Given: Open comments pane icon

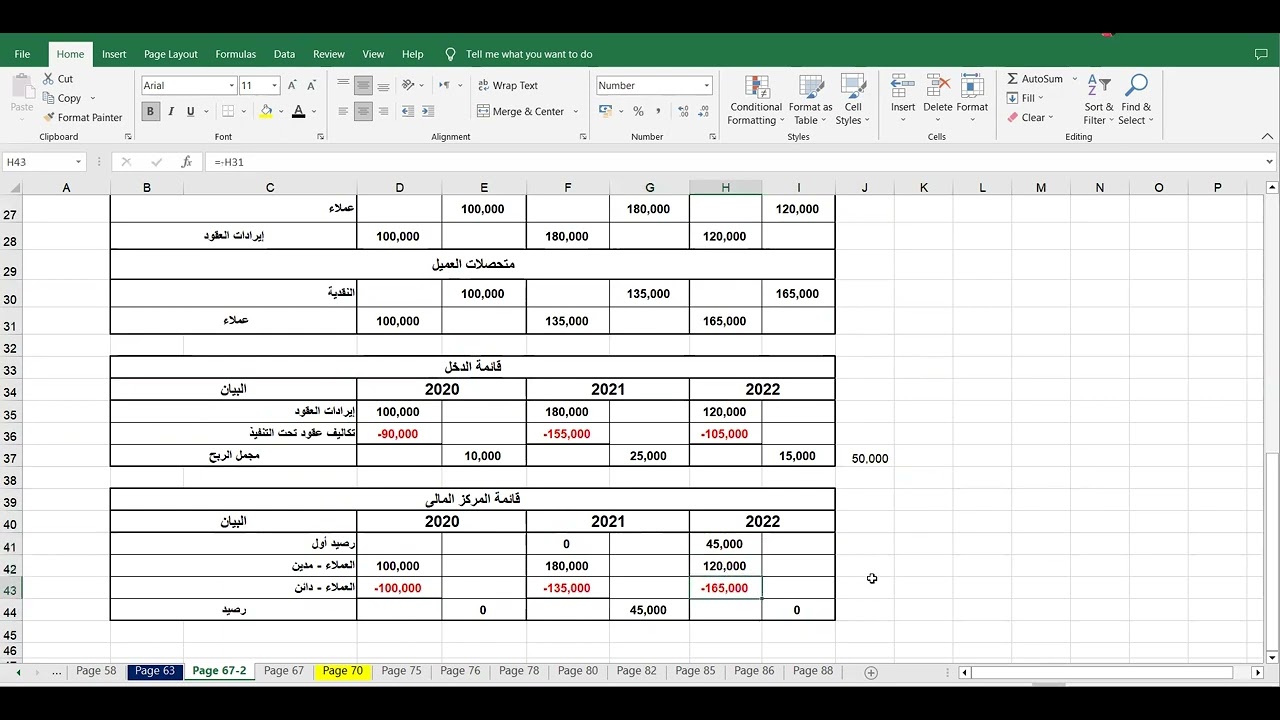Looking at the screenshot, I should (x=1260, y=54).
